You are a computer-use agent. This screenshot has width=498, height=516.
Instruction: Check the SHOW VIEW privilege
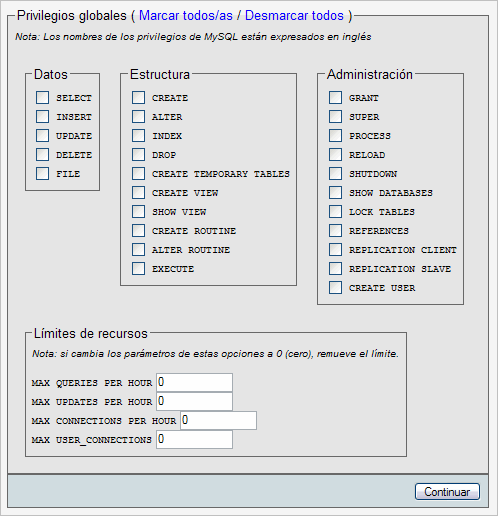(x=138, y=212)
